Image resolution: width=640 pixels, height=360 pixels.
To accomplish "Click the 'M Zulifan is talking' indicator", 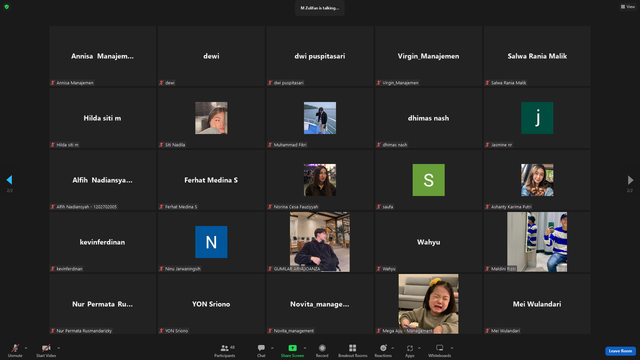I will coord(320,8).
